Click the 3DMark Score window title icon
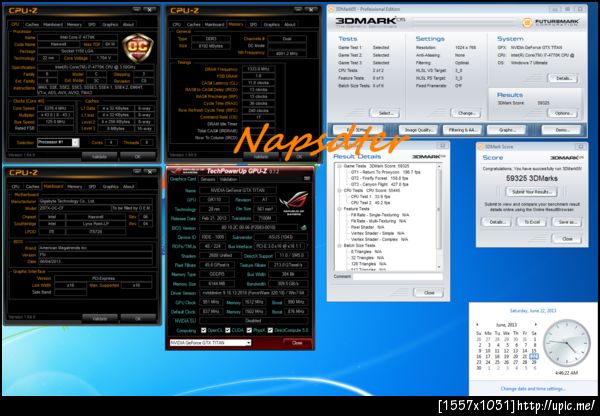 pyautogui.click(x=481, y=147)
